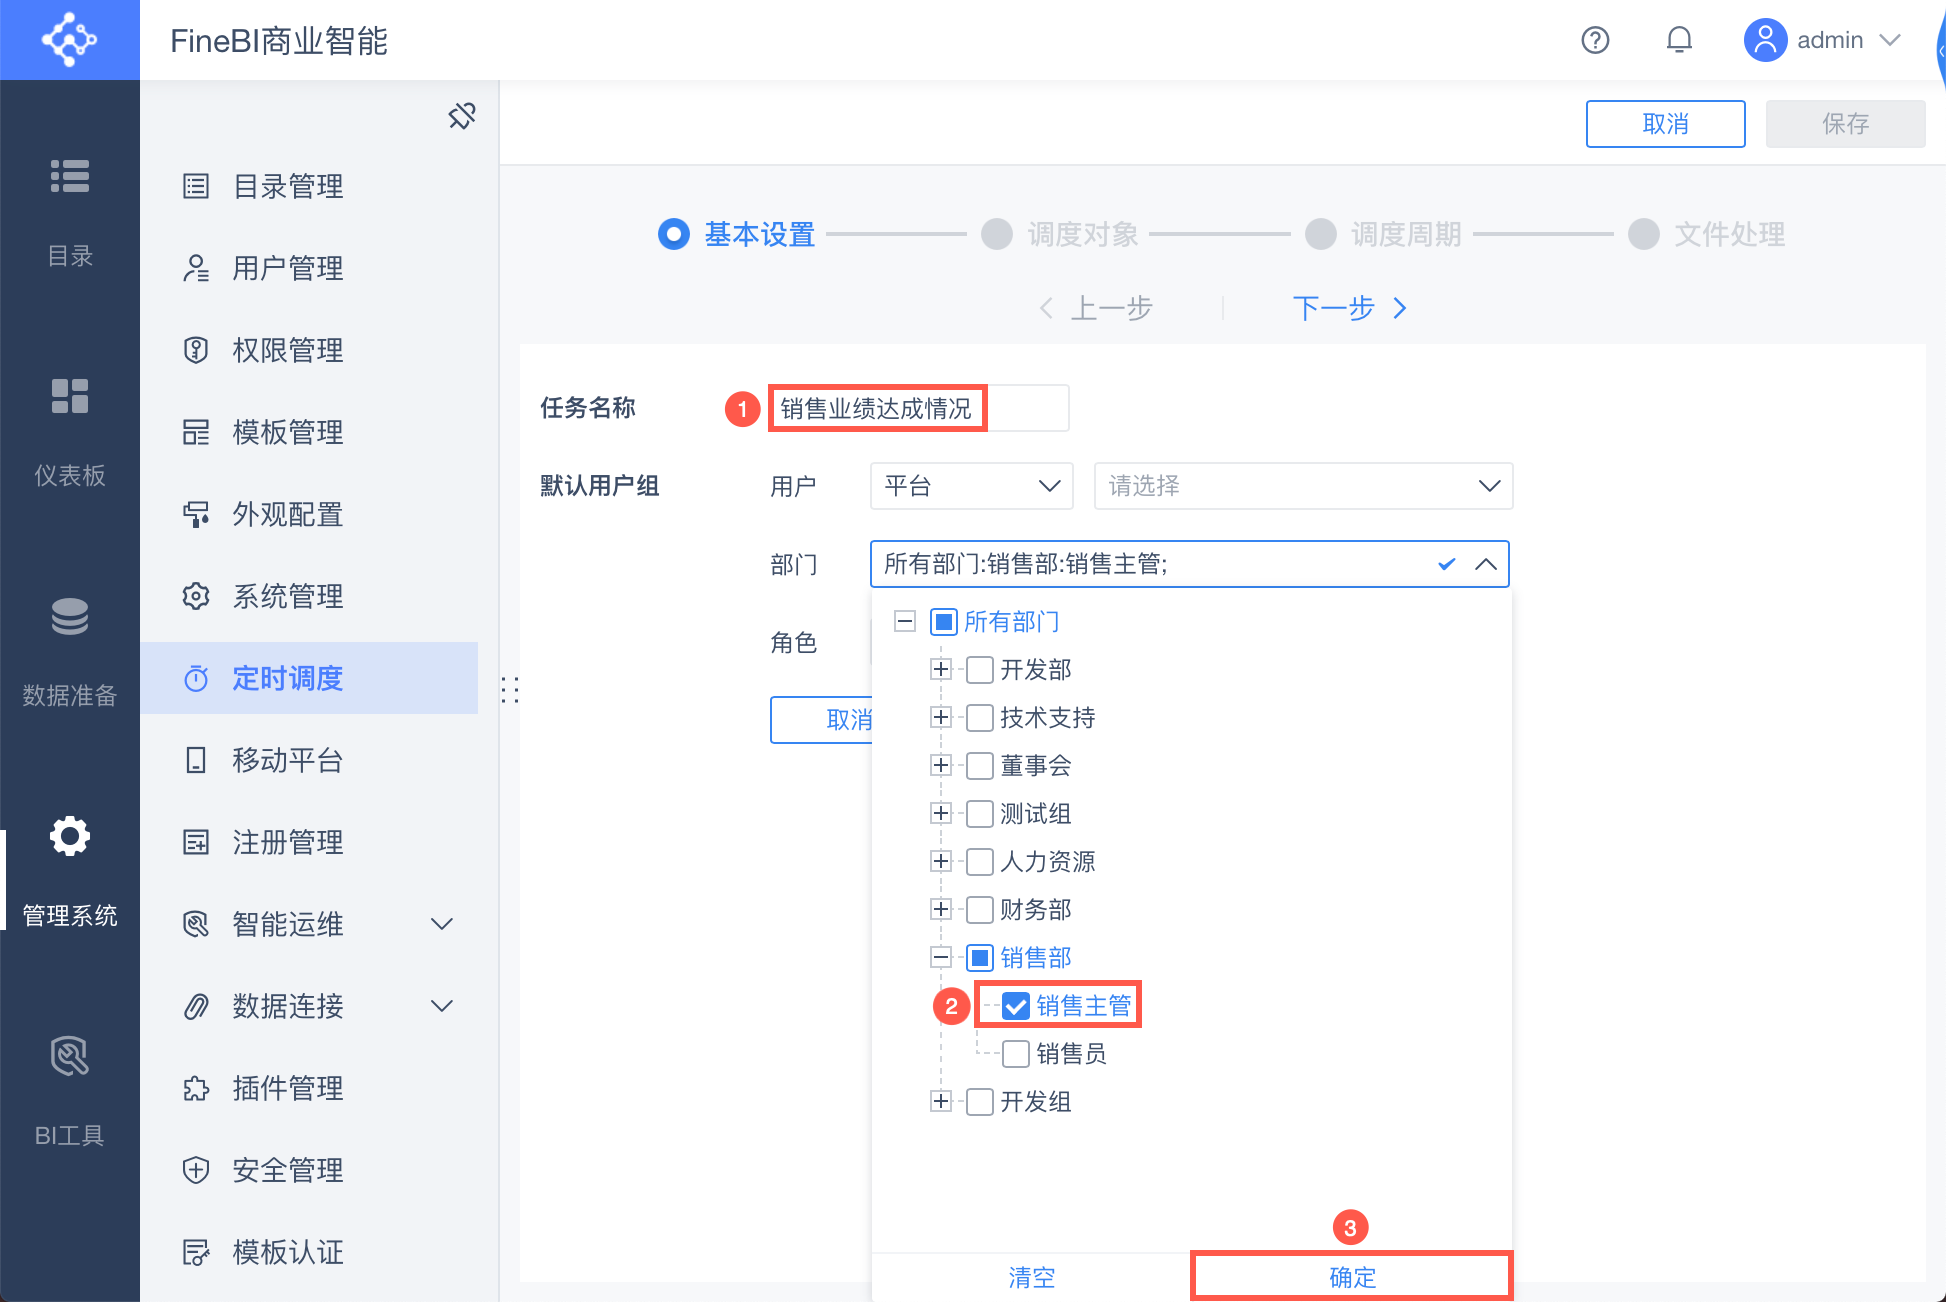Image resolution: width=1946 pixels, height=1302 pixels.
Task: Uncheck the 销售主管 checkbox
Action: [1016, 1006]
